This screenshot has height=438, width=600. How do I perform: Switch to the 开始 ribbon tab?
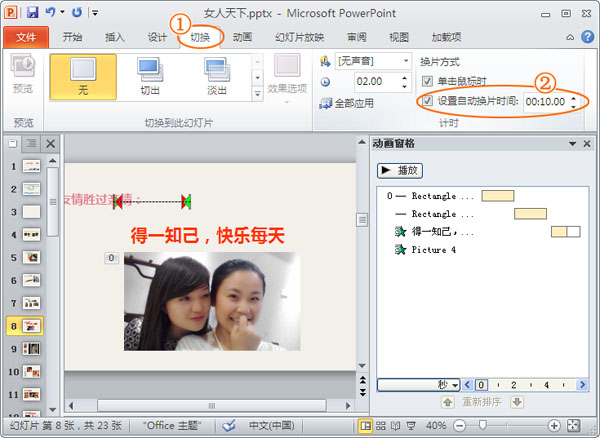pos(72,37)
